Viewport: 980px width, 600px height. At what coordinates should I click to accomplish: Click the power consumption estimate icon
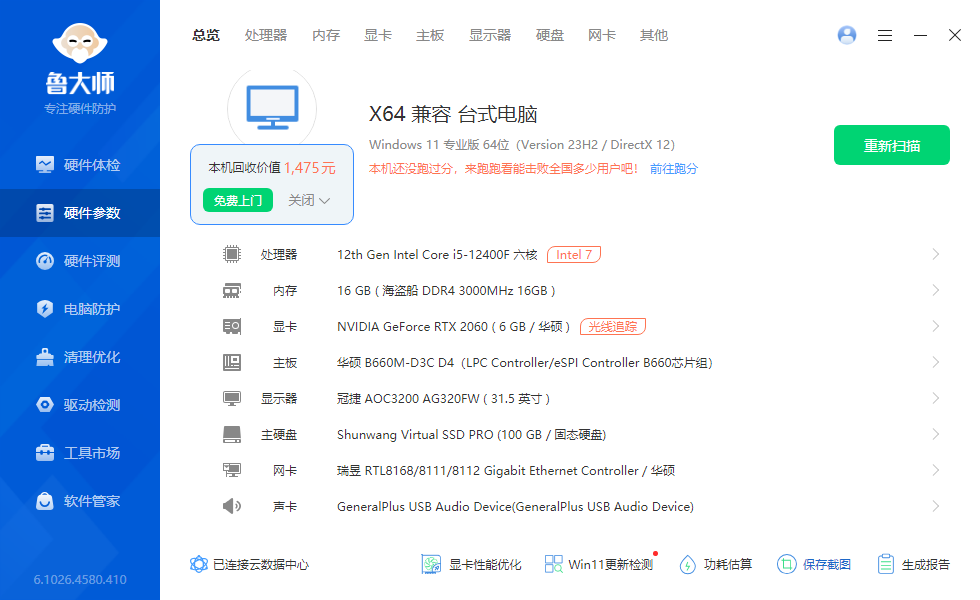pos(687,564)
